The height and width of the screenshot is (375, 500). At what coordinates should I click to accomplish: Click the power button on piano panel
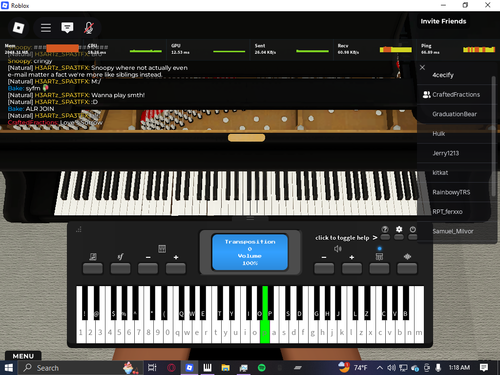(413, 237)
